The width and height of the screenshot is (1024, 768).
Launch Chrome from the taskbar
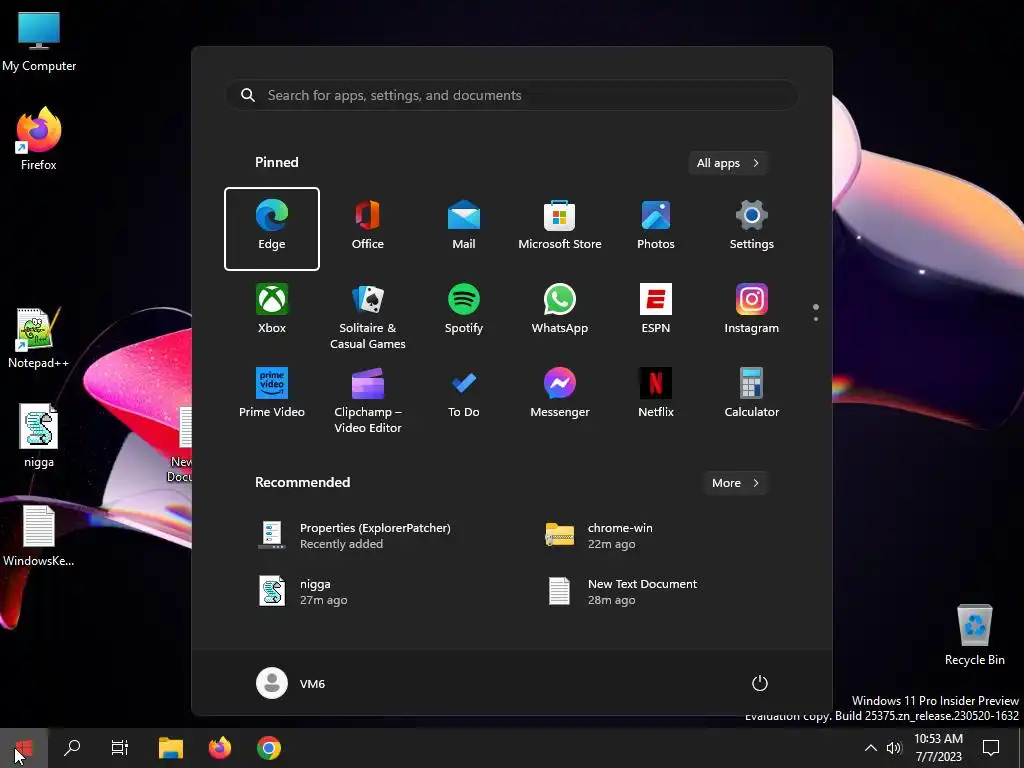(x=269, y=748)
